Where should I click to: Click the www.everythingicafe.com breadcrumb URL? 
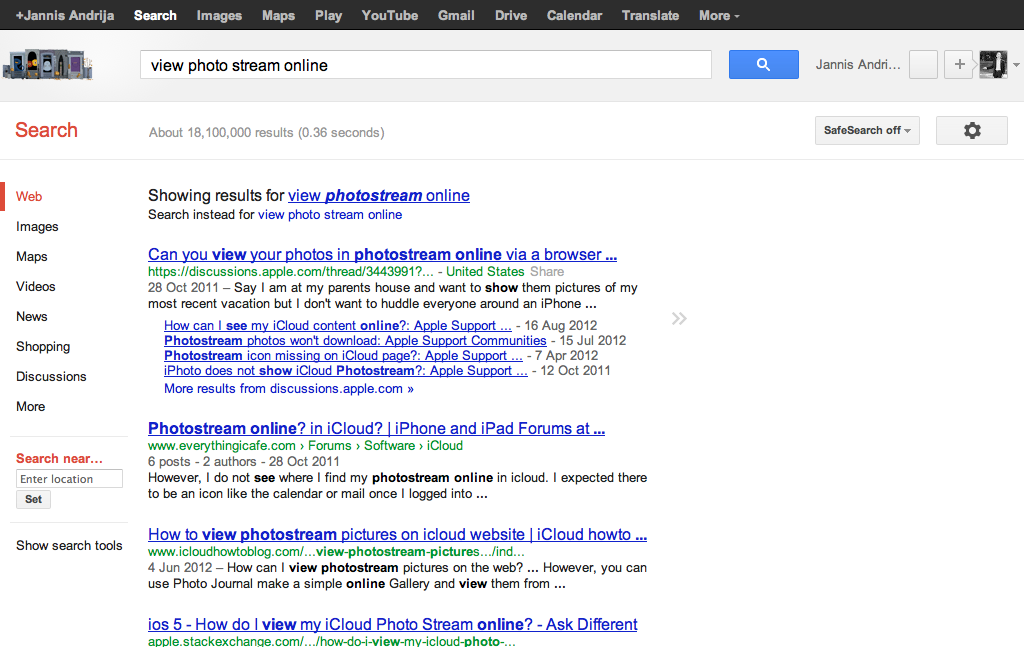tap(305, 445)
